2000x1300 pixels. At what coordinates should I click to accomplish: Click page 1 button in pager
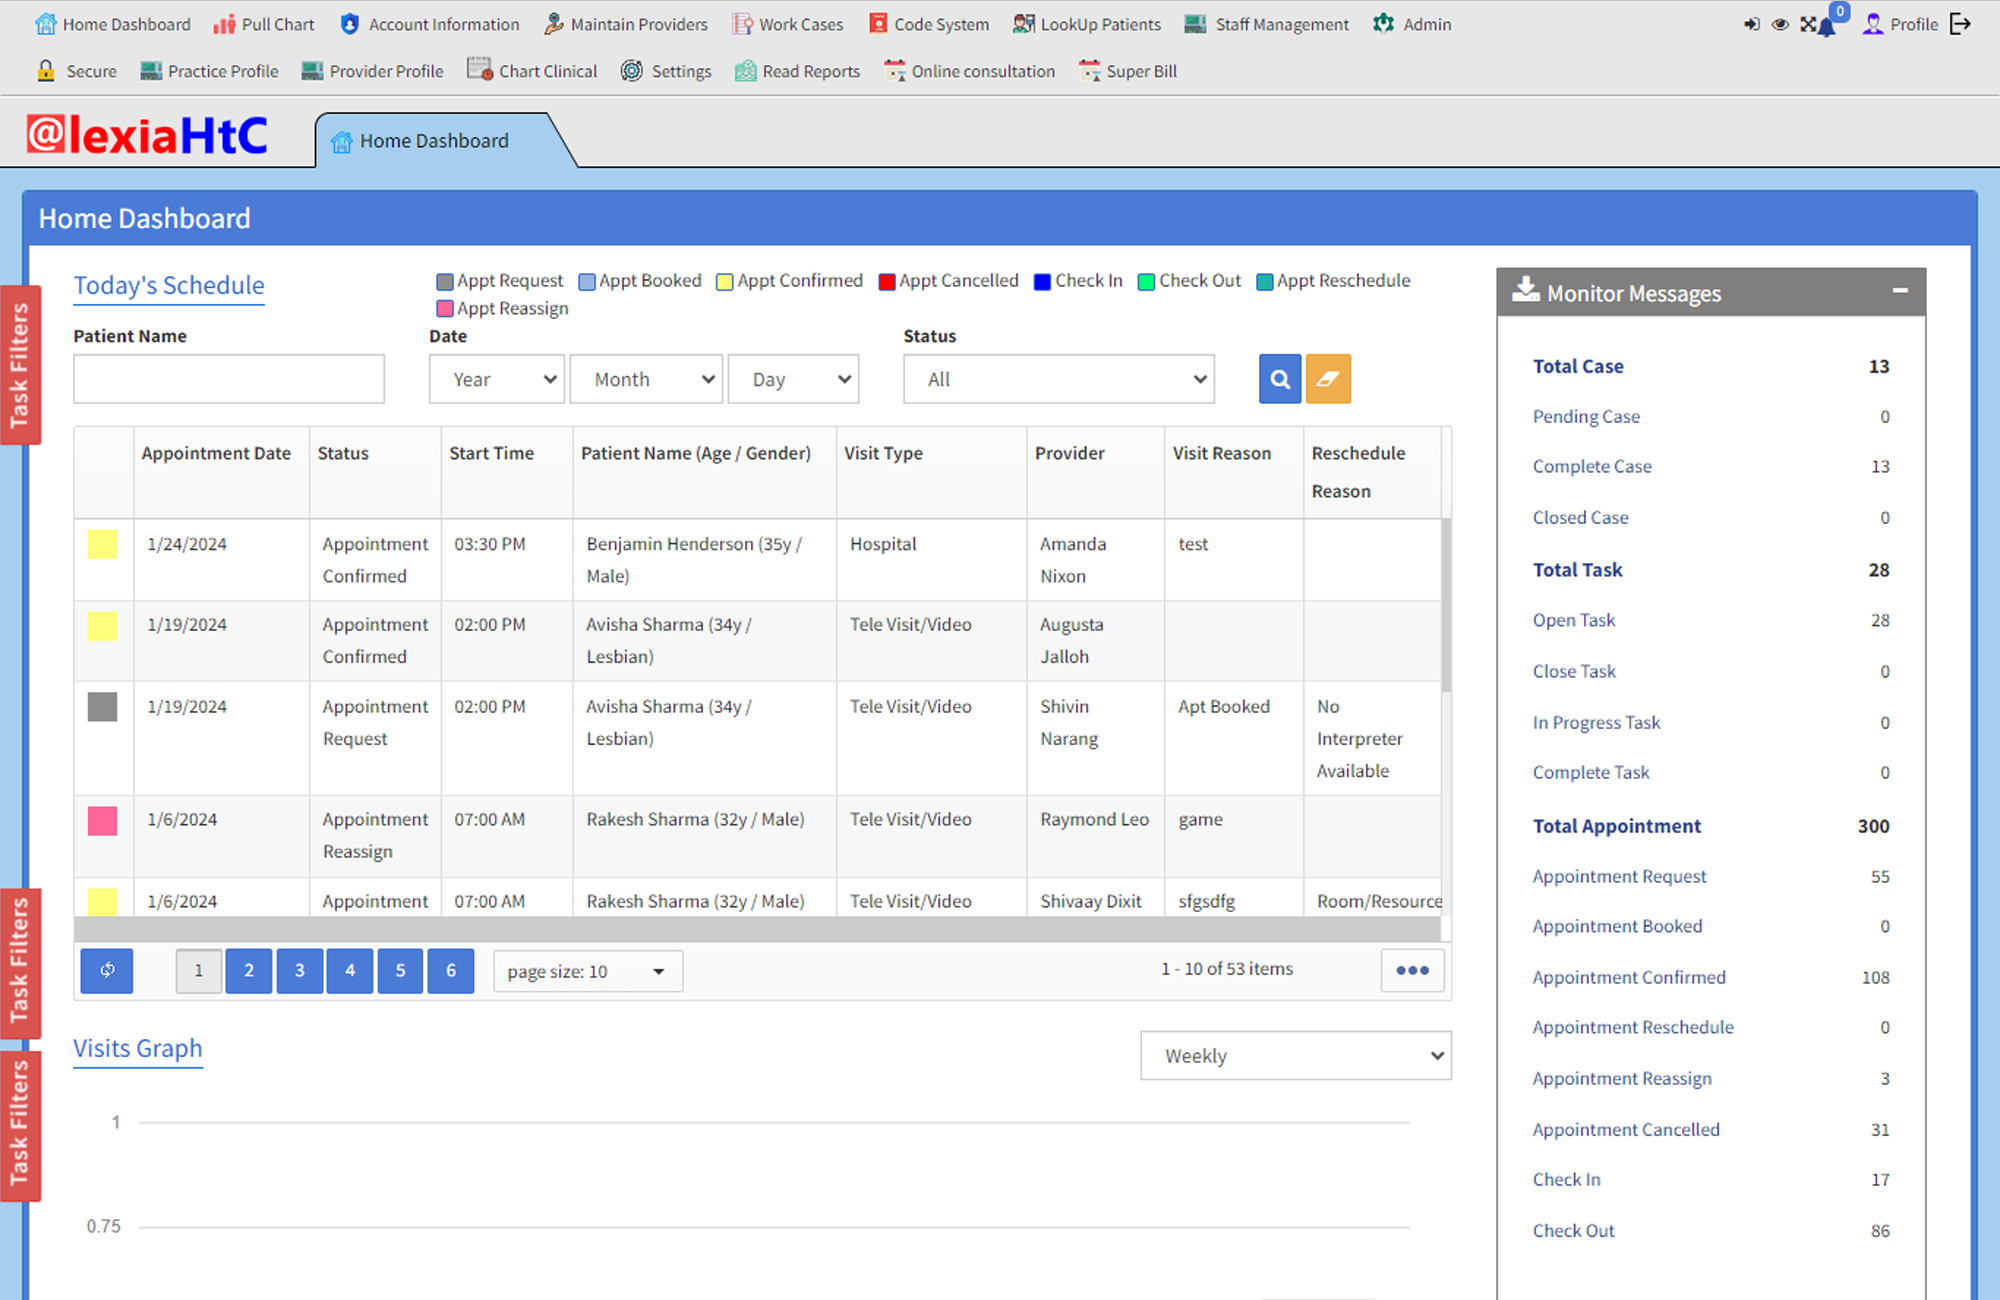(x=198, y=970)
